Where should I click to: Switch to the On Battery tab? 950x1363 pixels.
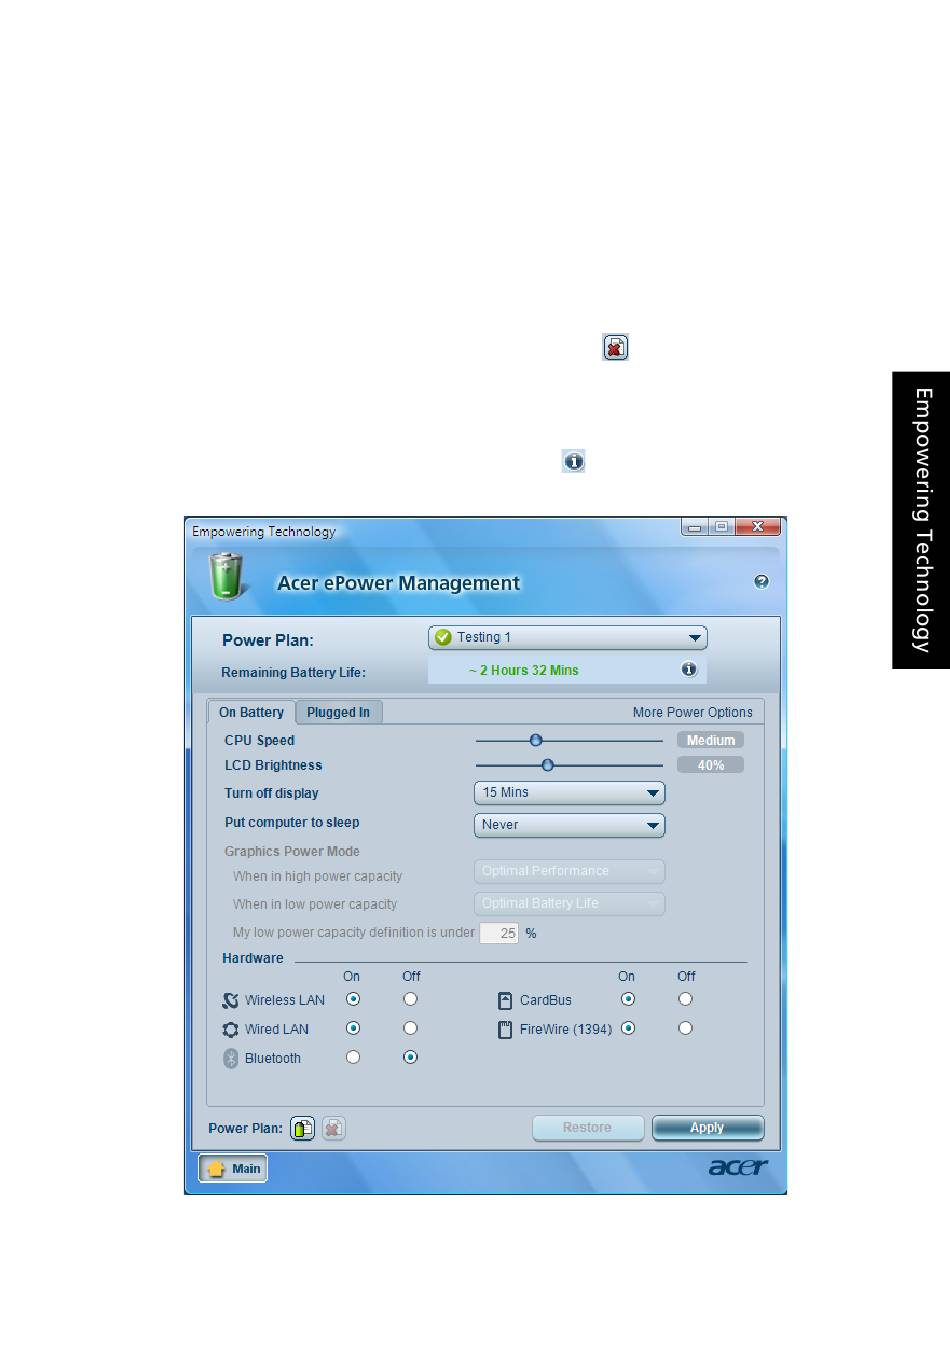pyautogui.click(x=251, y=712)
